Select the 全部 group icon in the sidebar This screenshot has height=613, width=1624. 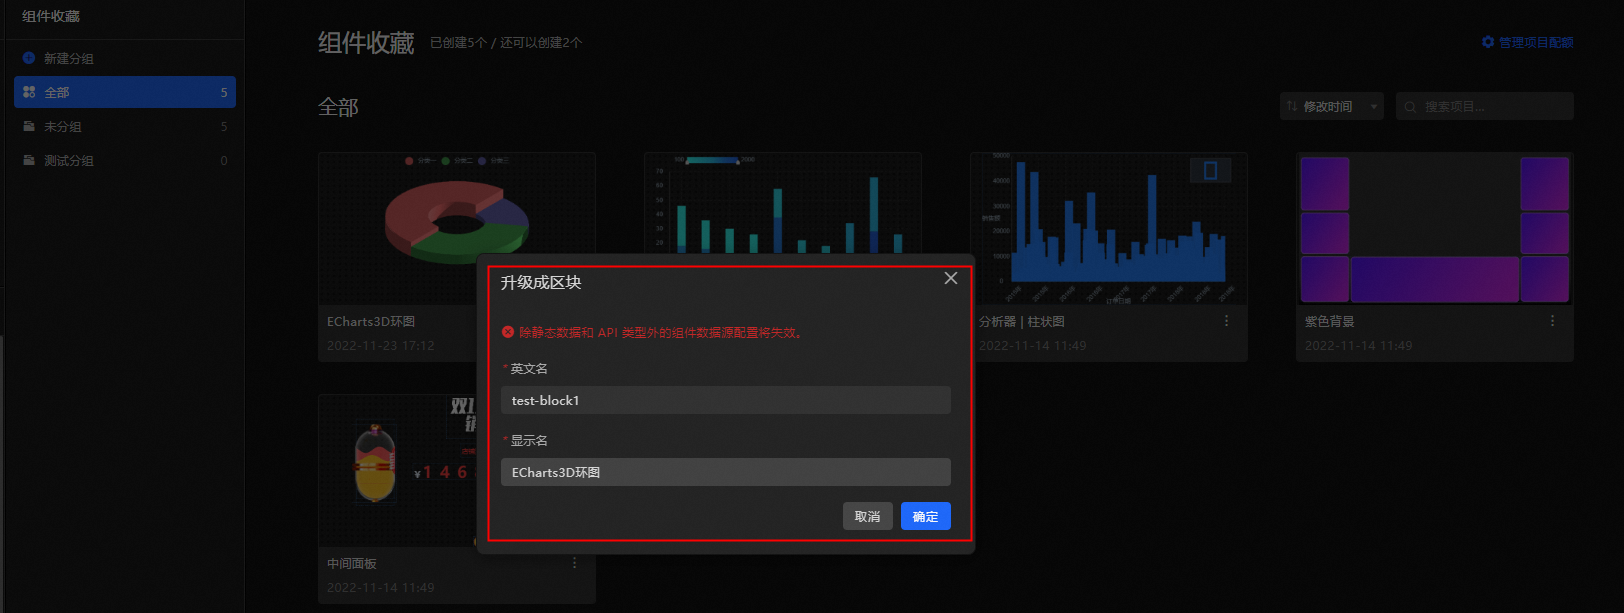[x=29, y=92]
